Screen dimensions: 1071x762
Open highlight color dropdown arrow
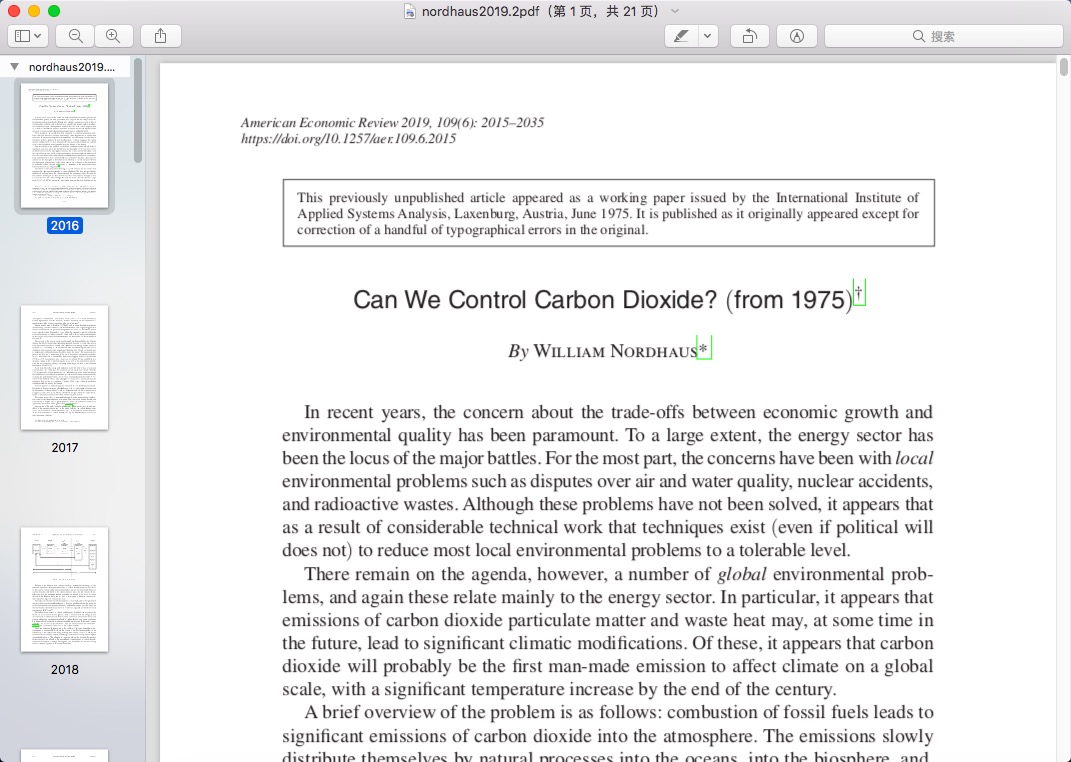coord(708,36)
